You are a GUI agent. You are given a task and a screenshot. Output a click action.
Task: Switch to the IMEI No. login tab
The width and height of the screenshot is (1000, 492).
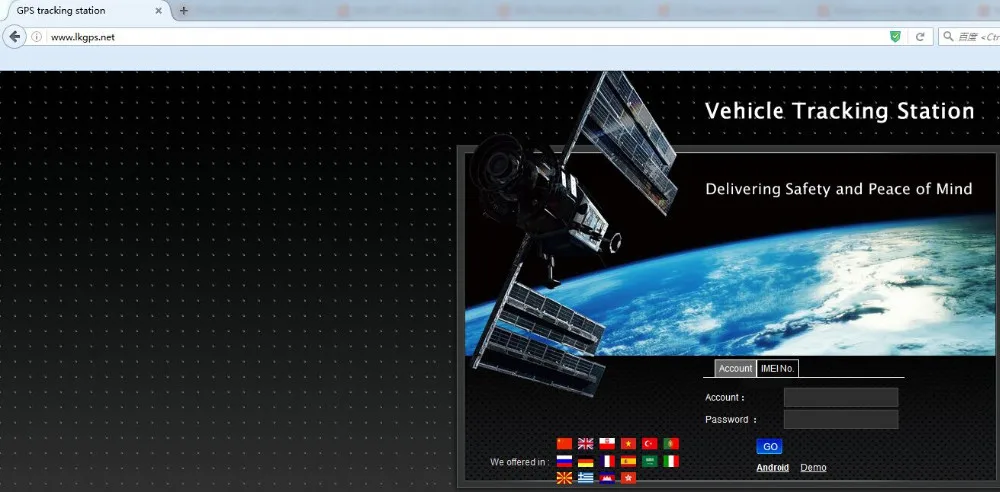(777, 368)
